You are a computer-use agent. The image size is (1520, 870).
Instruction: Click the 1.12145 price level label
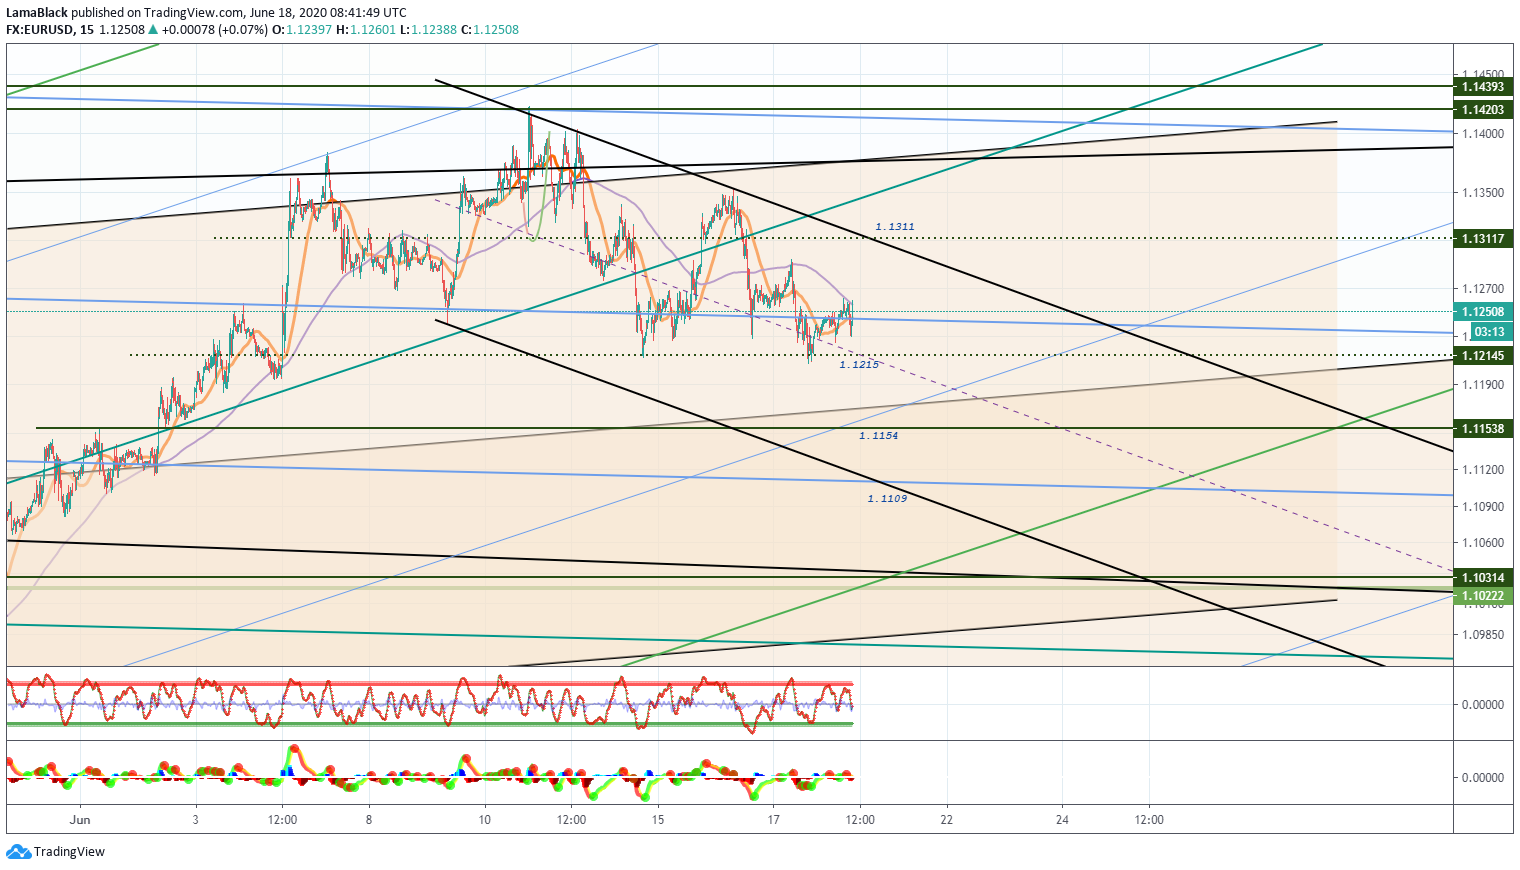[x=1483, y=356]
